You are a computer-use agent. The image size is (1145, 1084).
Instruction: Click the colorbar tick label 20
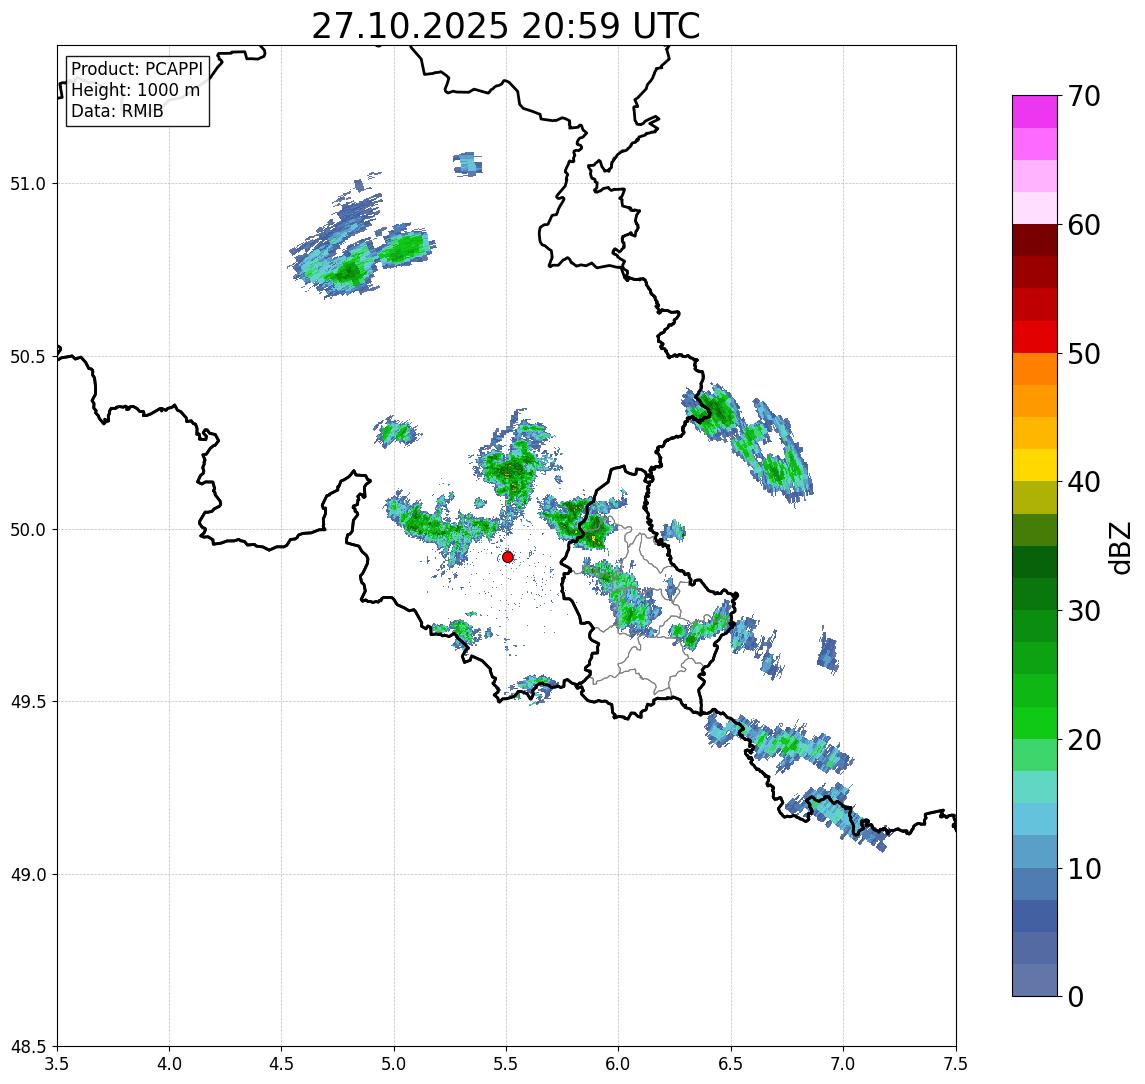coord(1084,740)
